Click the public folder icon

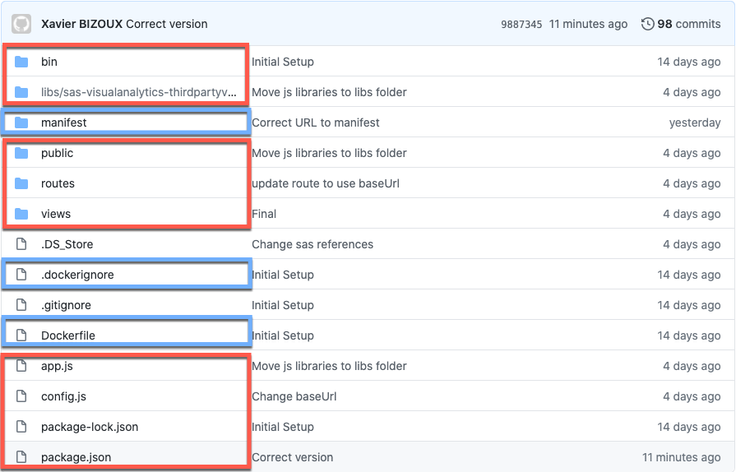pyautogui.click(x=21, y=153)
